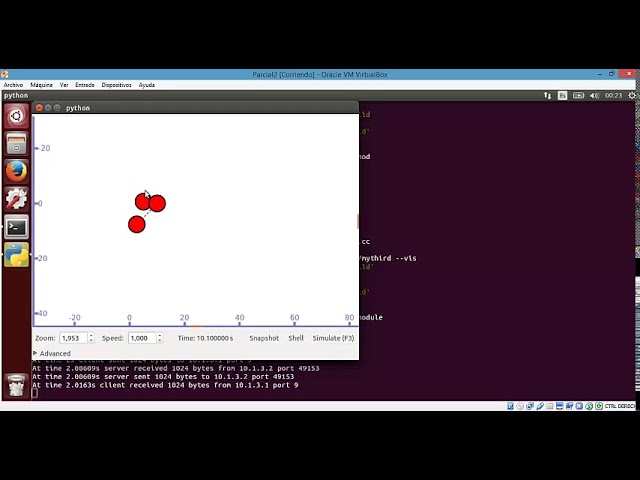Open the Ubuntu Dash home launcher icon
Screen dimensions: 640x480
(16, 116)
